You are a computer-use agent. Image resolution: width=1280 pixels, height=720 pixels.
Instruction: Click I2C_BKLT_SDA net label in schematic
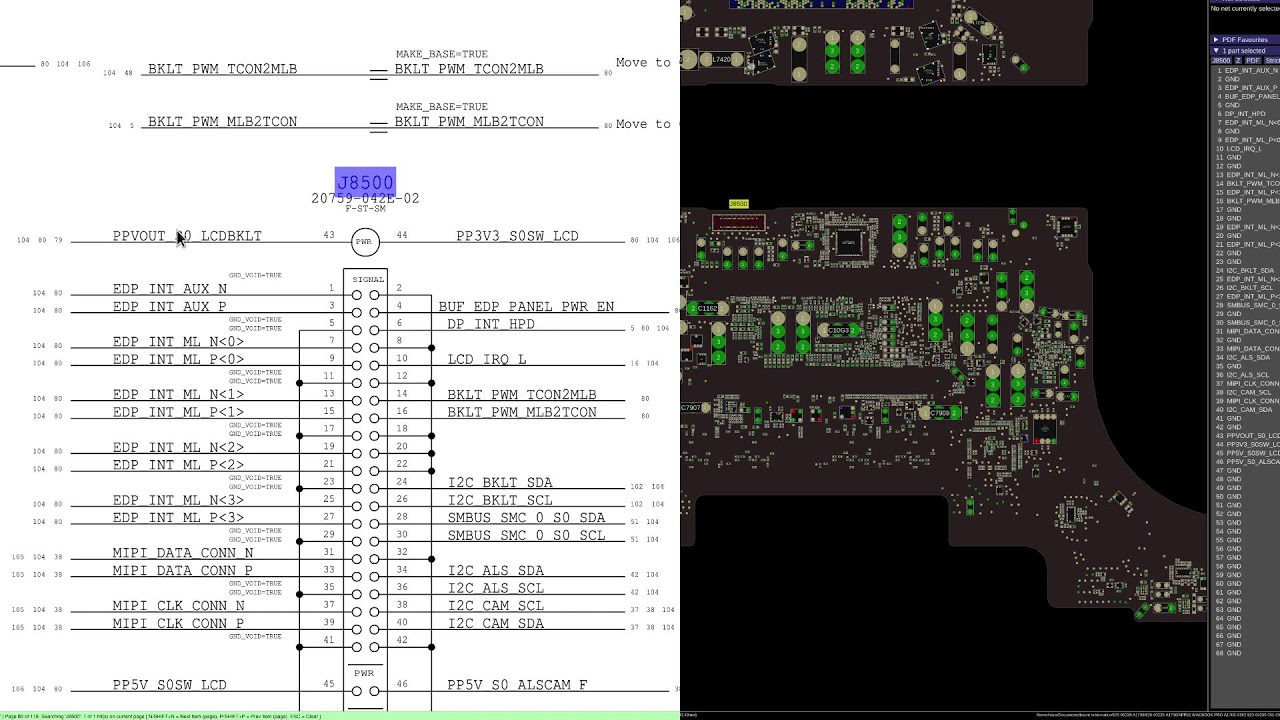pos(499,482)
